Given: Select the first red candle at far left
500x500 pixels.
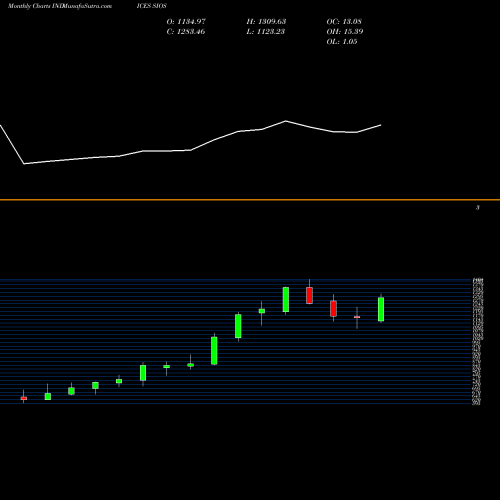Looking at the screenshot, I should [x=24, y=398].
